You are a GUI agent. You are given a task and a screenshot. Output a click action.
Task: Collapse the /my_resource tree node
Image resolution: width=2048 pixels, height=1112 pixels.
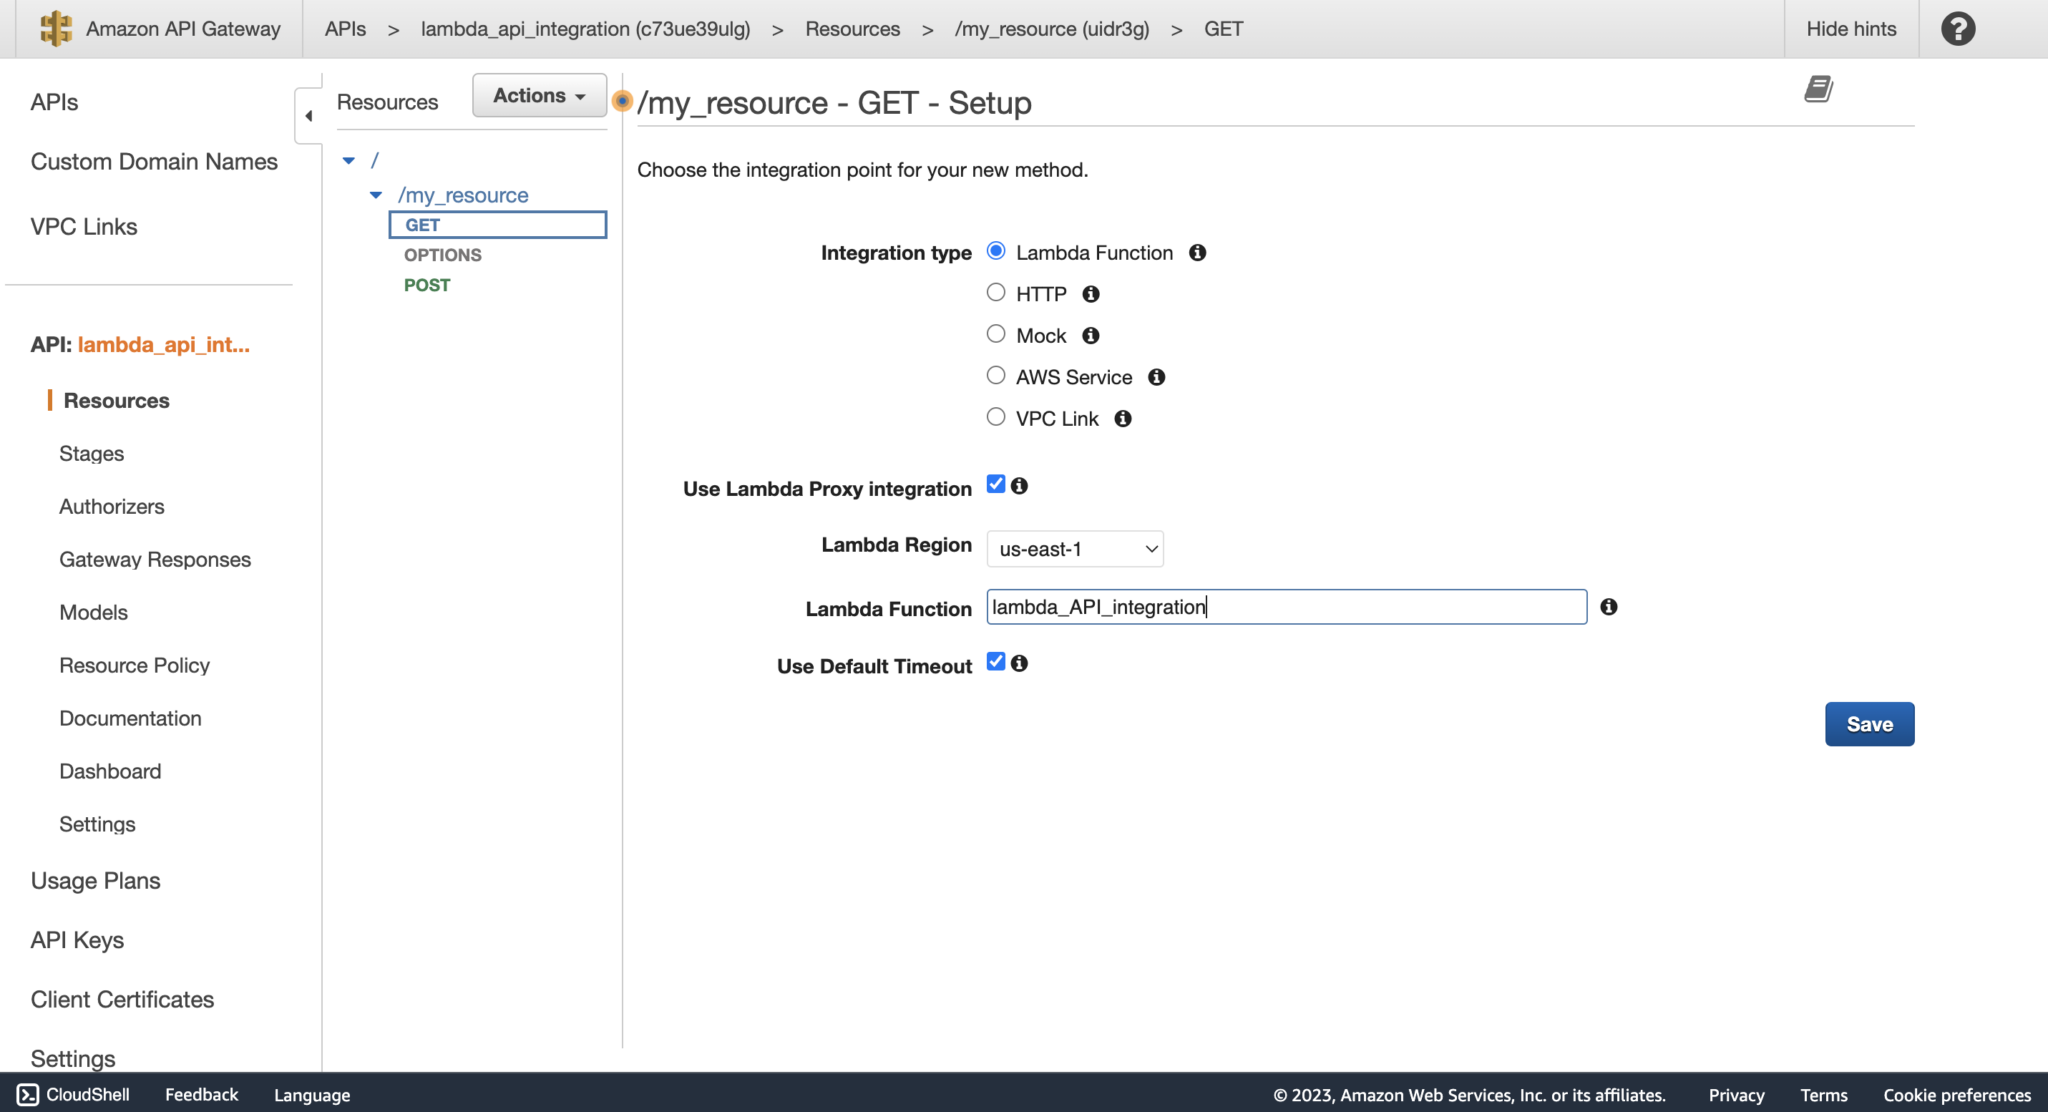click(x=376, y=195)
